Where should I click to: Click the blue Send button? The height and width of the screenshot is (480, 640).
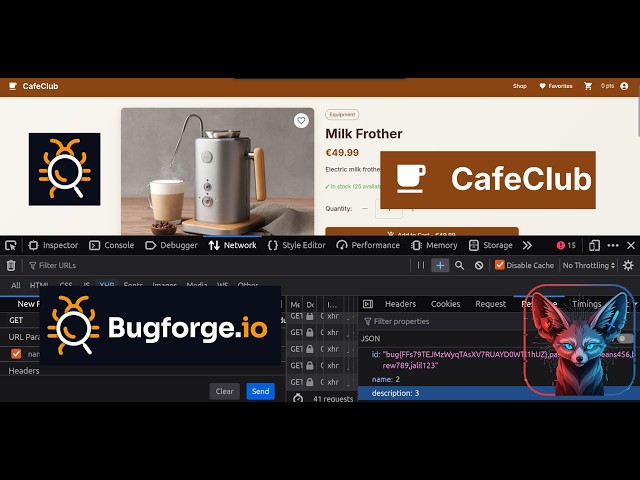point(260,391)
